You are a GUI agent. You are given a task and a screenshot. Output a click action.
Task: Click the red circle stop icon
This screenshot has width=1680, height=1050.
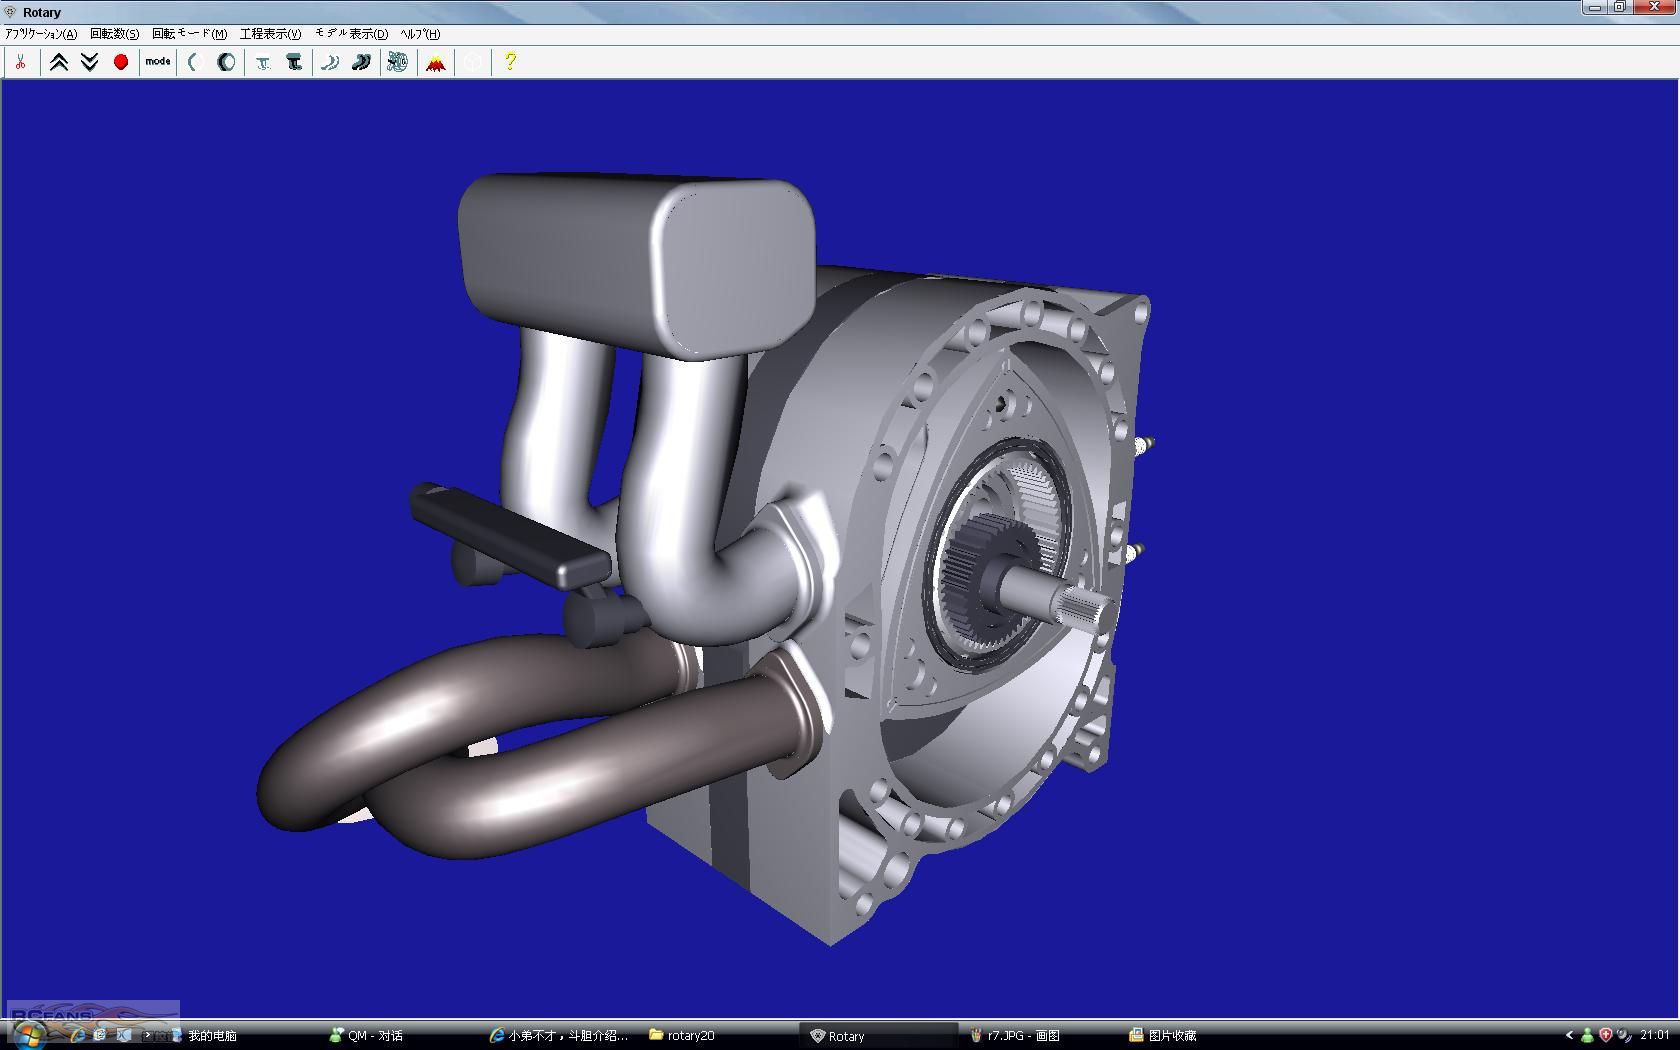(x=121, y=62)
